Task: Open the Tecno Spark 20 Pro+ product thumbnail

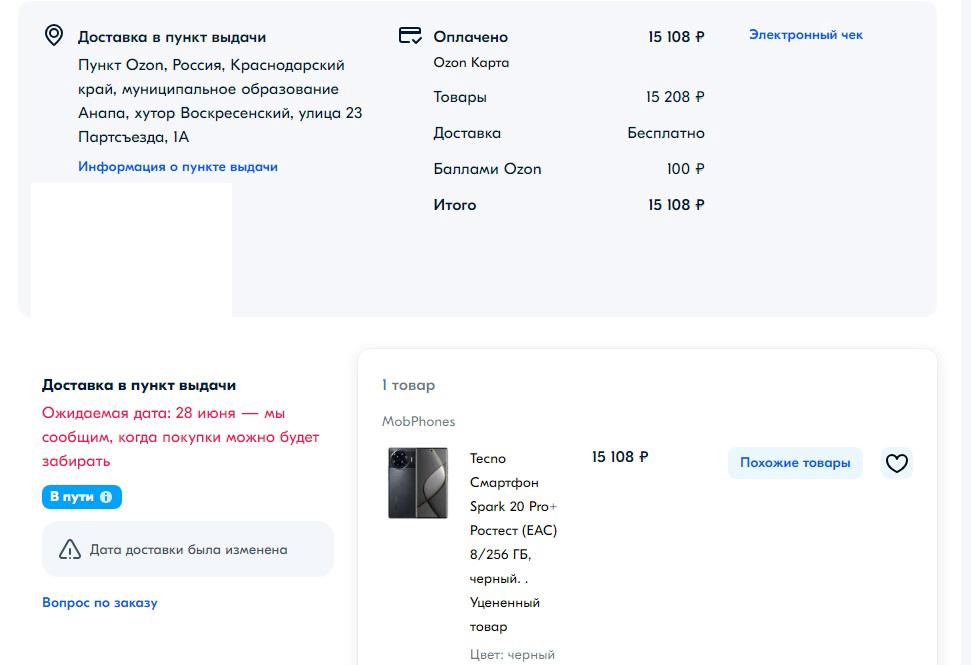Action: pos(418,483)
